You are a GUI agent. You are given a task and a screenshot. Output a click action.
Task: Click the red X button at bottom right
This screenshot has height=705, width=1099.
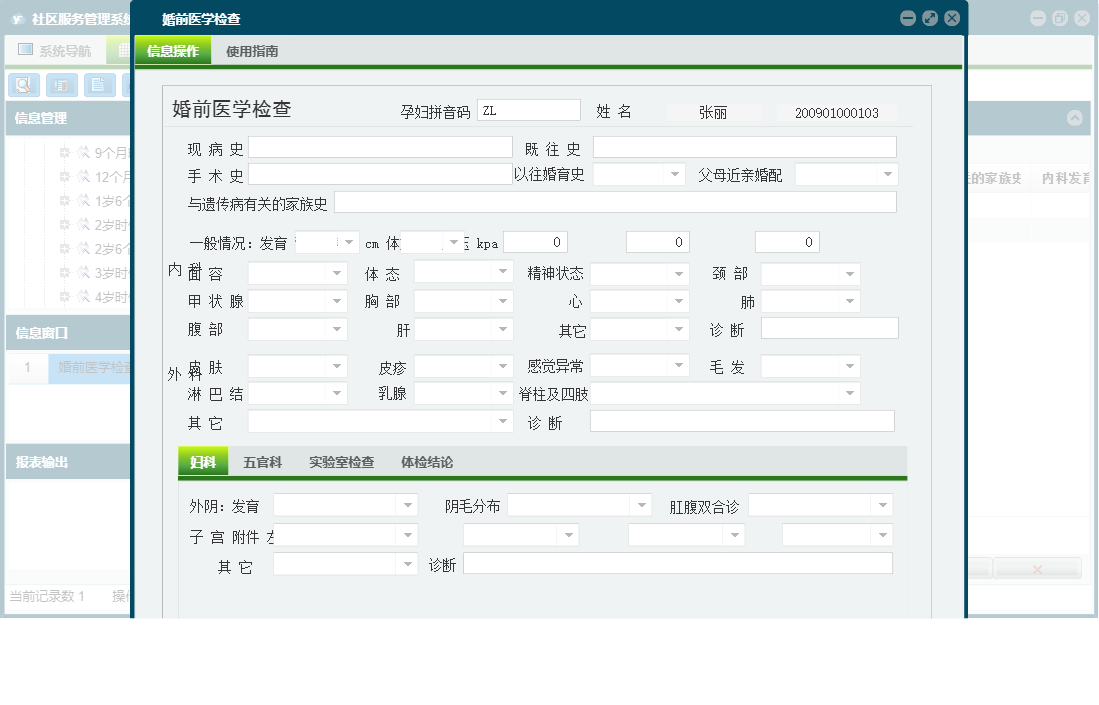(1037, 569)
